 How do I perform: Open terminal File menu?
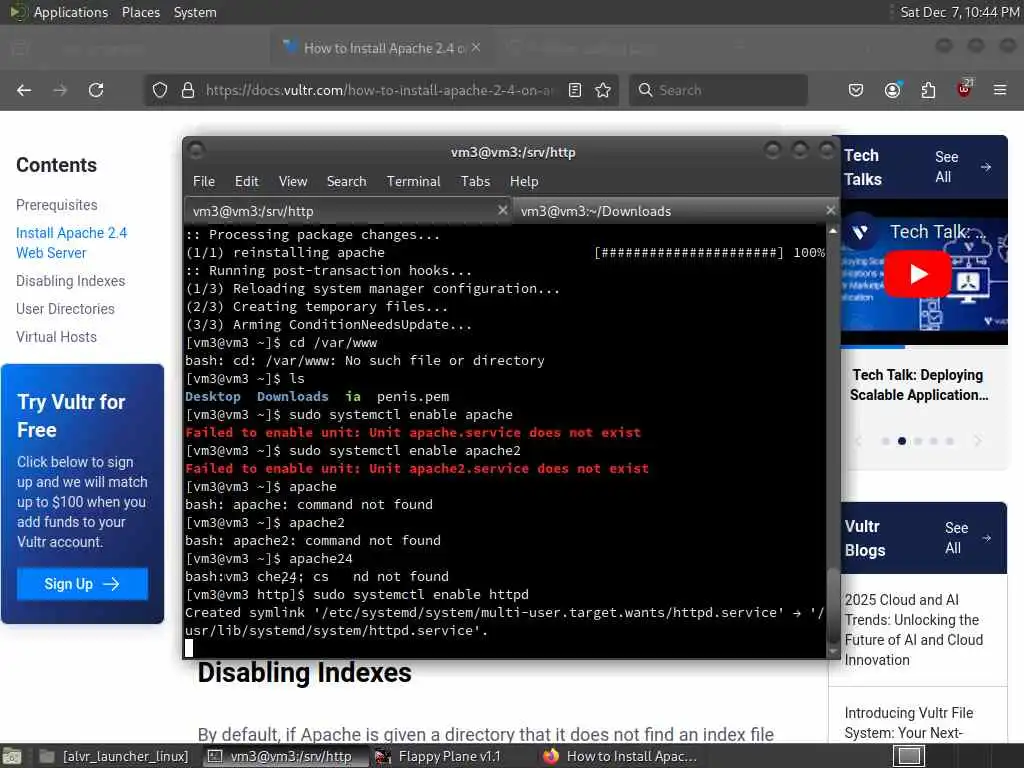[x=204, y=182]
